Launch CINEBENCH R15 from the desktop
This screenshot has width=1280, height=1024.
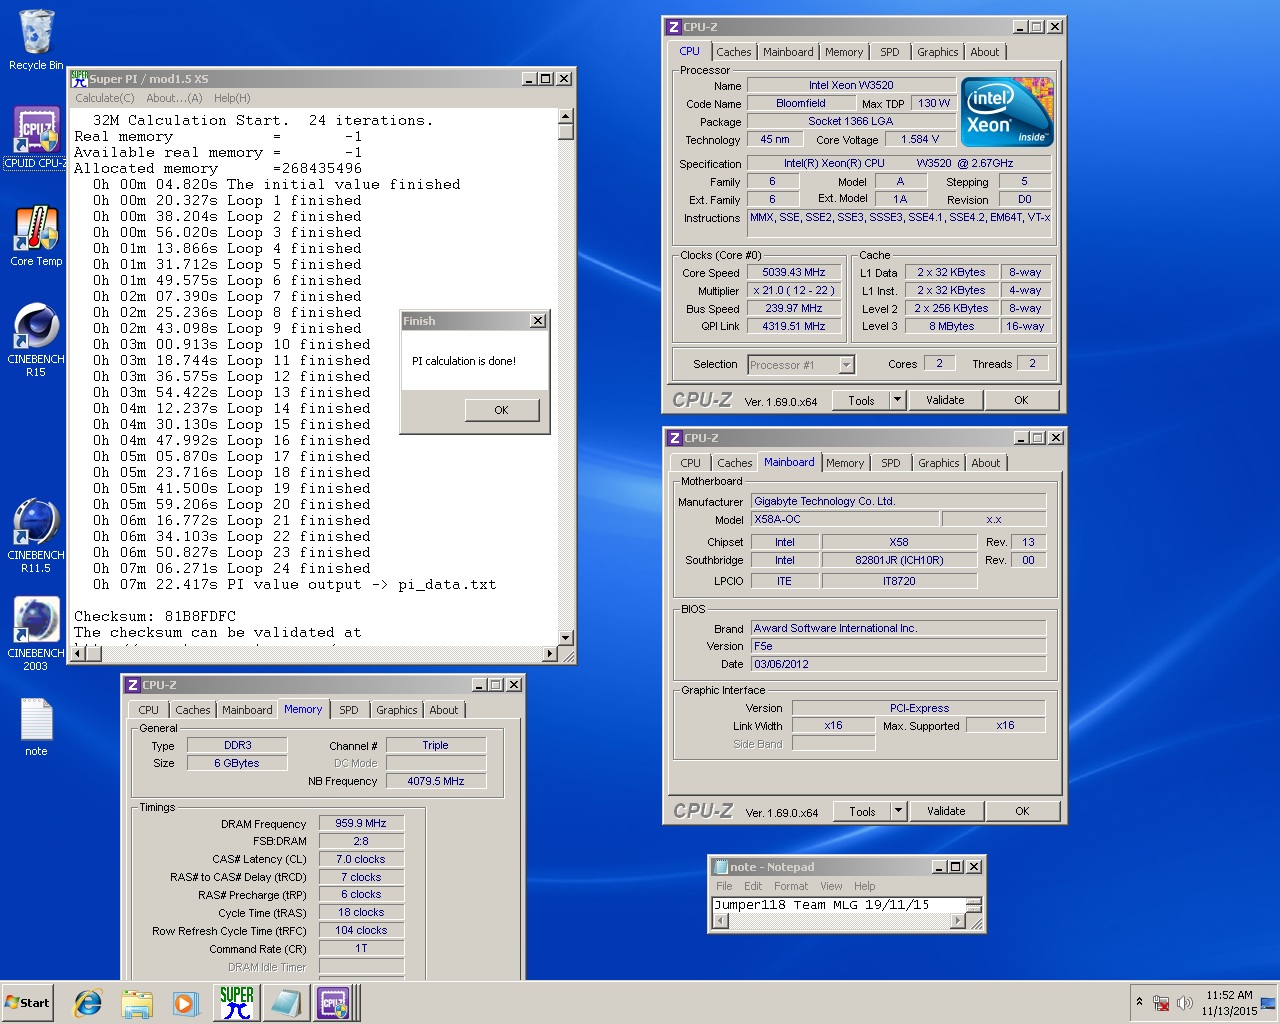pos(36,340)
